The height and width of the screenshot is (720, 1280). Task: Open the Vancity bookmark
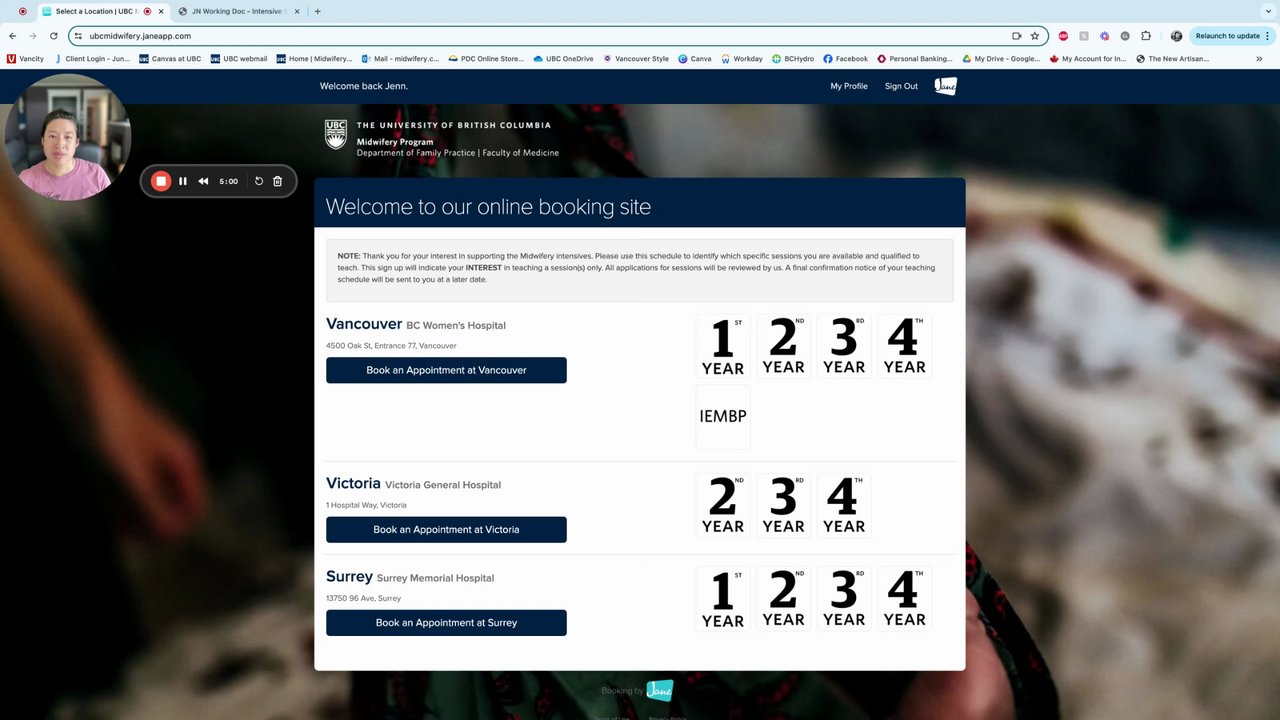[x=26, y=59]
